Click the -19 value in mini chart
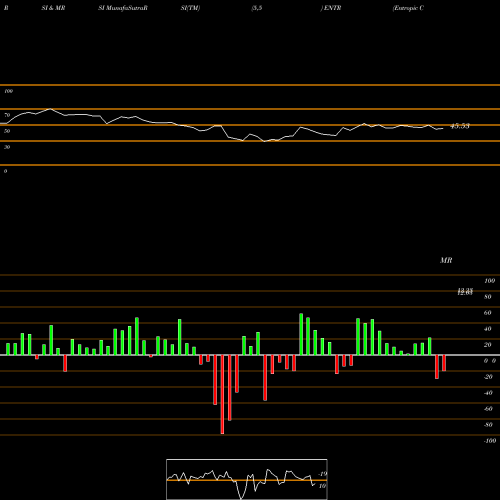500x500 pixels. click(323, 474)
